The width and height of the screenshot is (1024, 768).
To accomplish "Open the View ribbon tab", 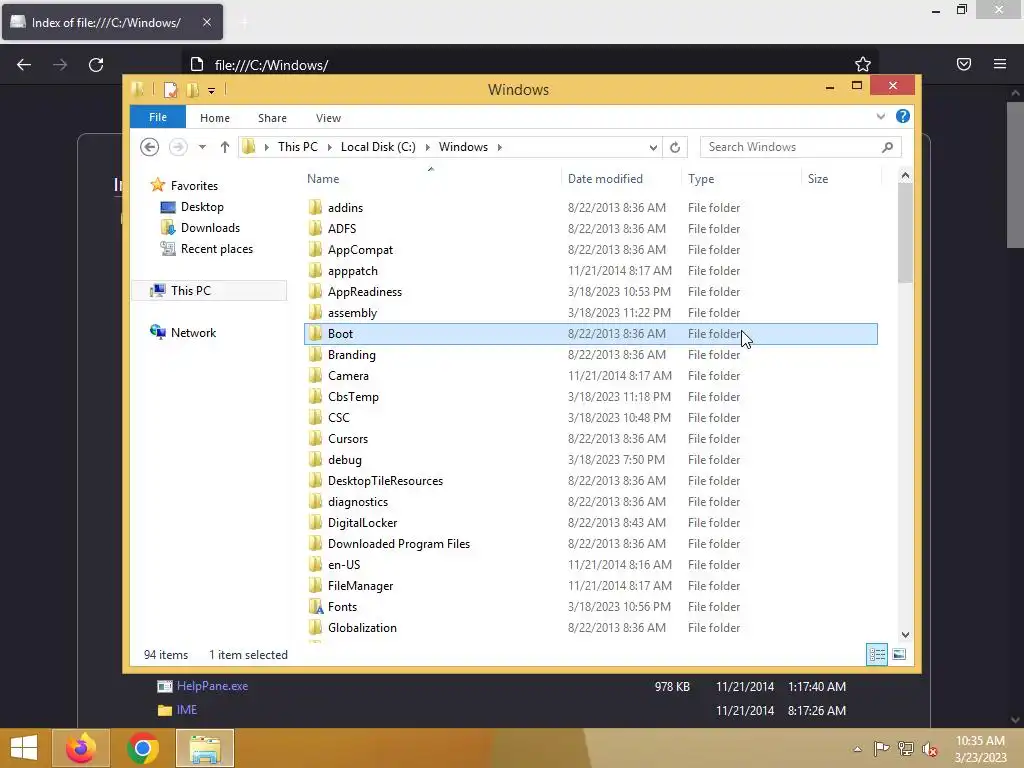I will click(328, 118).
